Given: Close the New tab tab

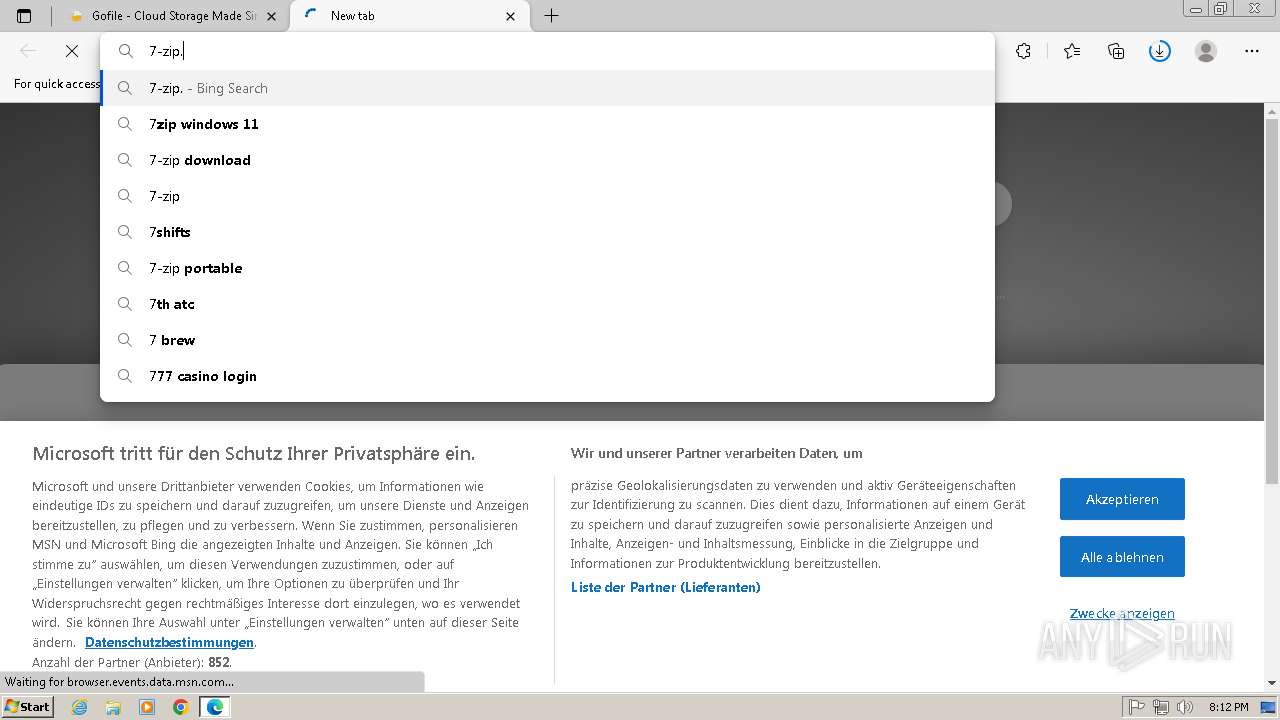Looking at the screenshot, I should click(x=511, y=16).
